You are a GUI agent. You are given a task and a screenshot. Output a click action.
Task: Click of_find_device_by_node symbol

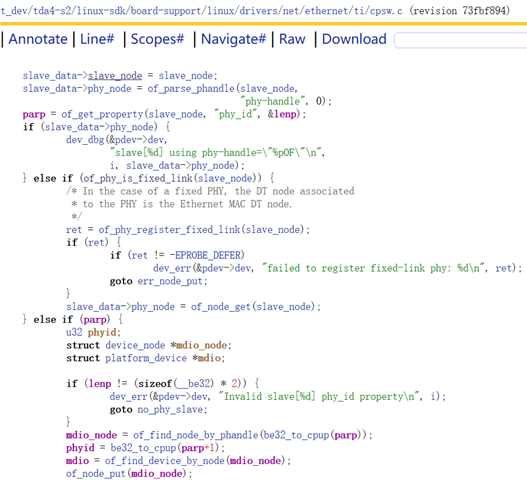[x=164, y=461]
